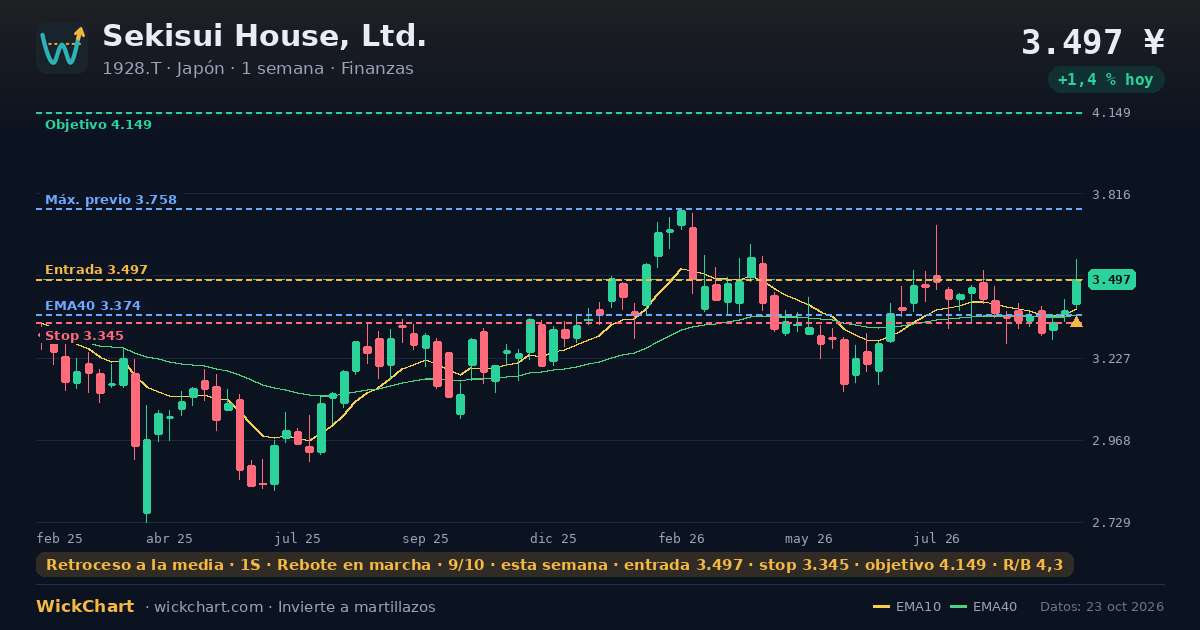Click the '4.149' value on the price axis

[x=1112, y=112]
